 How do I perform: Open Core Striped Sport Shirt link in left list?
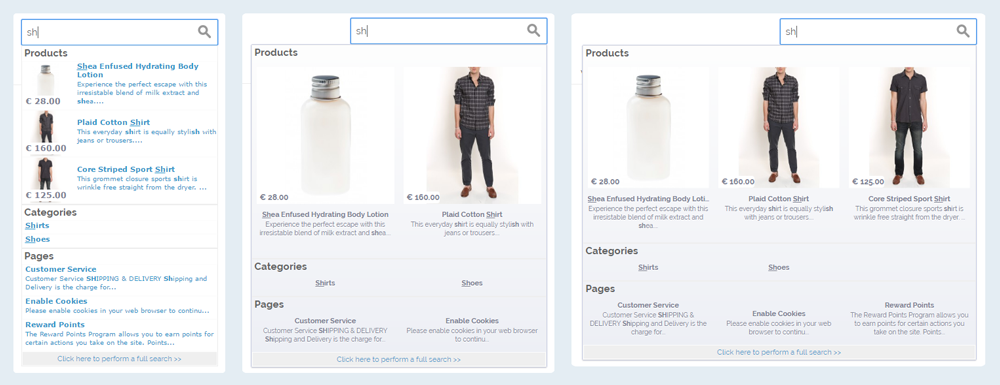click(x=126, y=170)
